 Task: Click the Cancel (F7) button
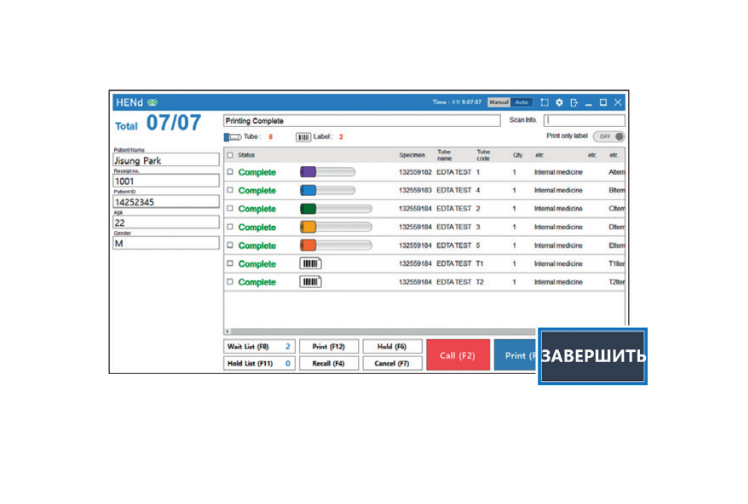pos(392,363)
